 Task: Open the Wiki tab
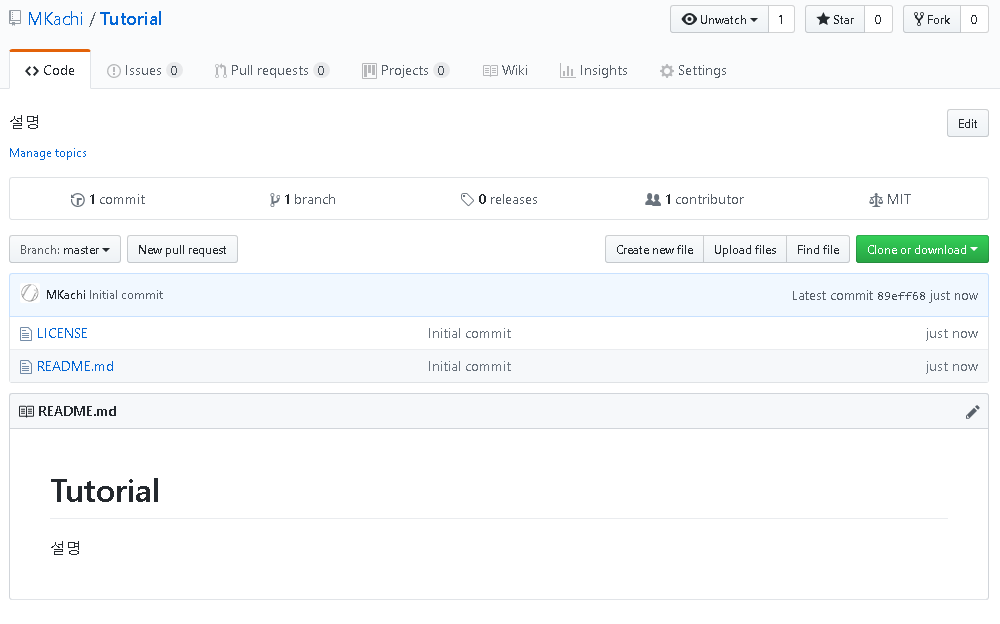click(505, 70)
